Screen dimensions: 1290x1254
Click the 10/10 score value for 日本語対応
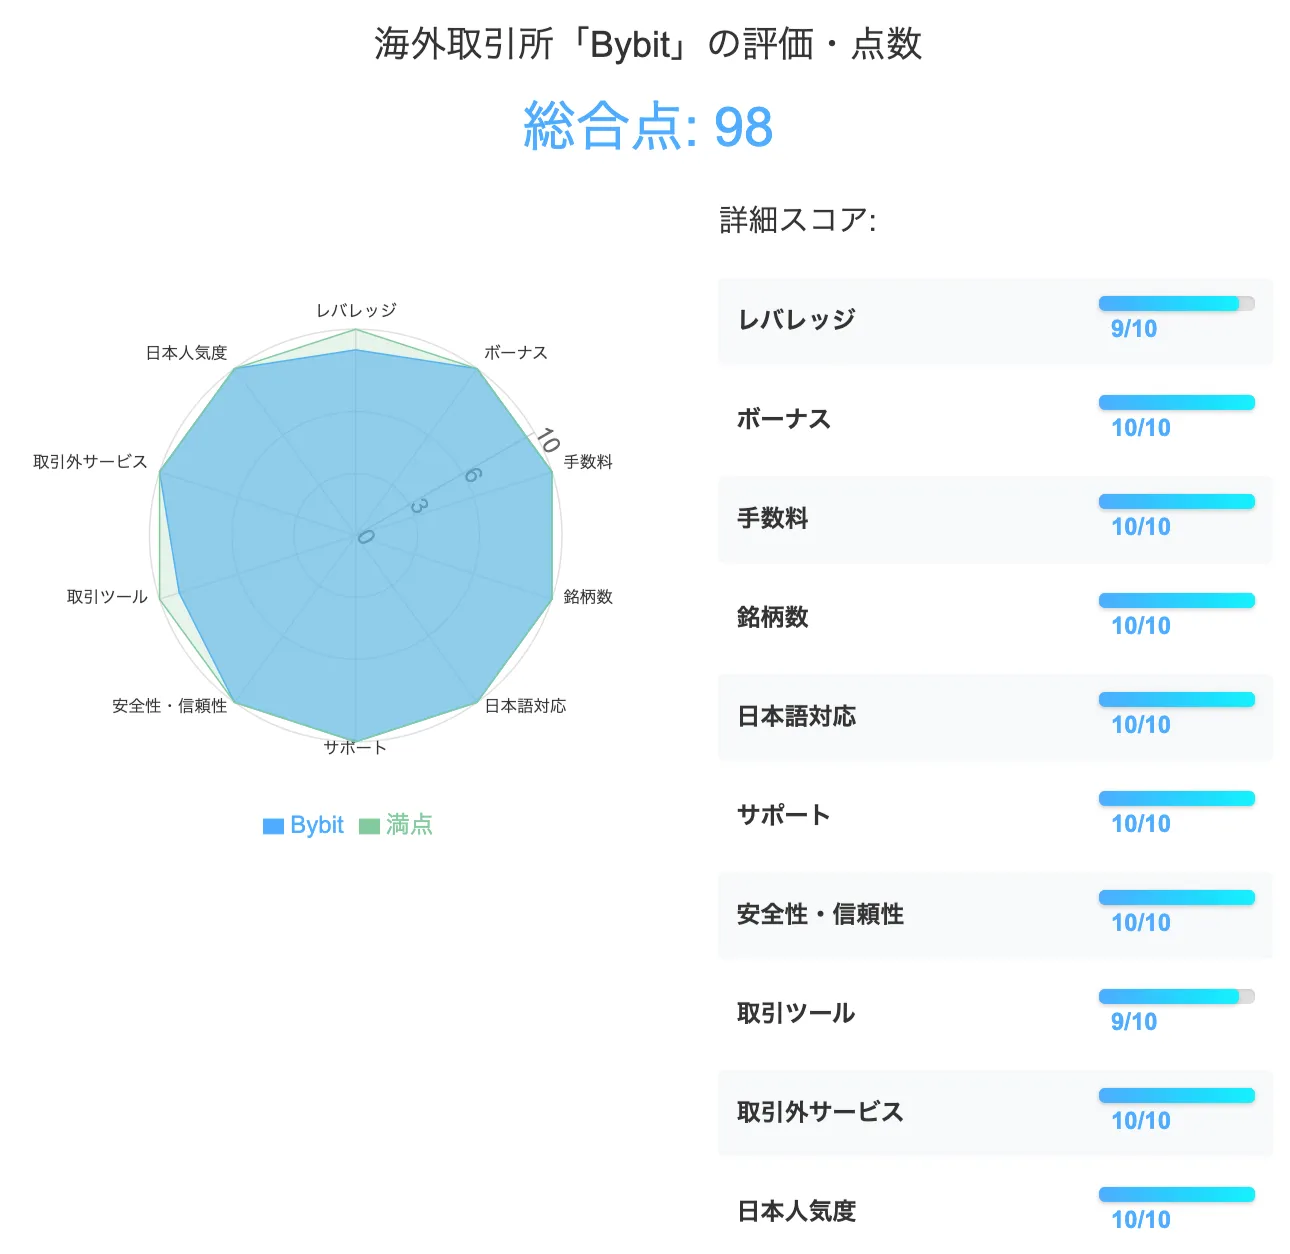tap(1141, 725)
